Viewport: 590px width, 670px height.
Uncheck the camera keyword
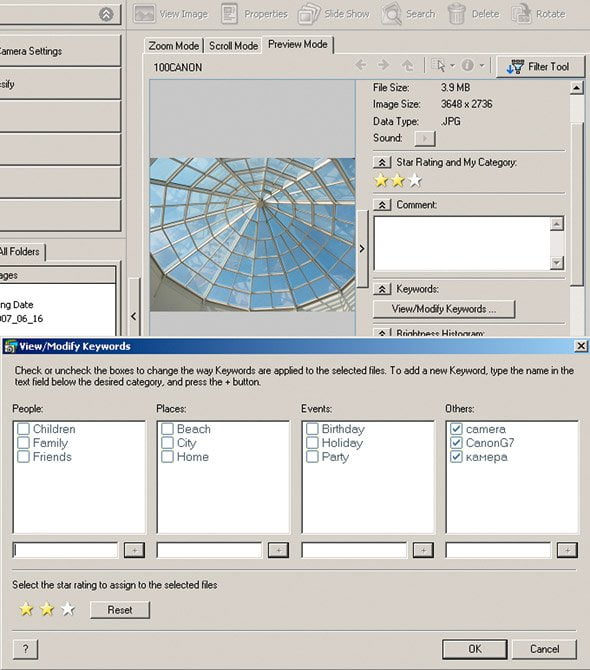click(456, 429)
